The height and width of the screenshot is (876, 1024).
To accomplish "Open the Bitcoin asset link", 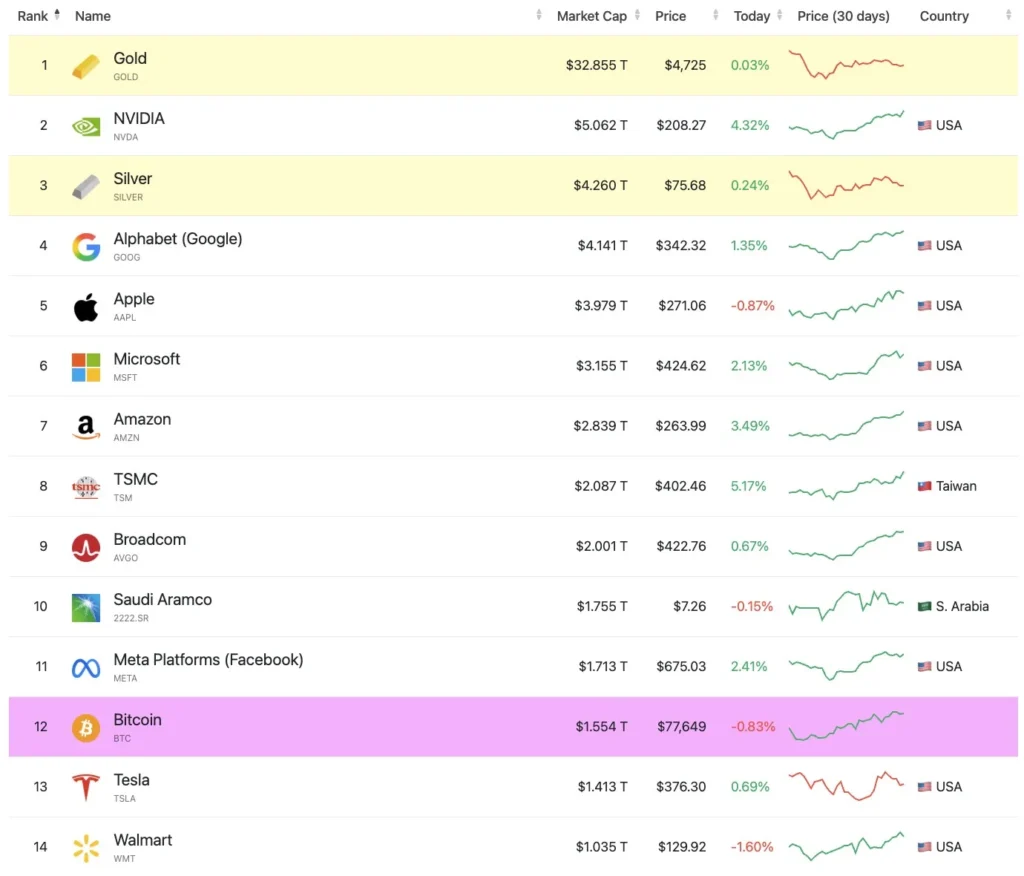I will 137,720.
